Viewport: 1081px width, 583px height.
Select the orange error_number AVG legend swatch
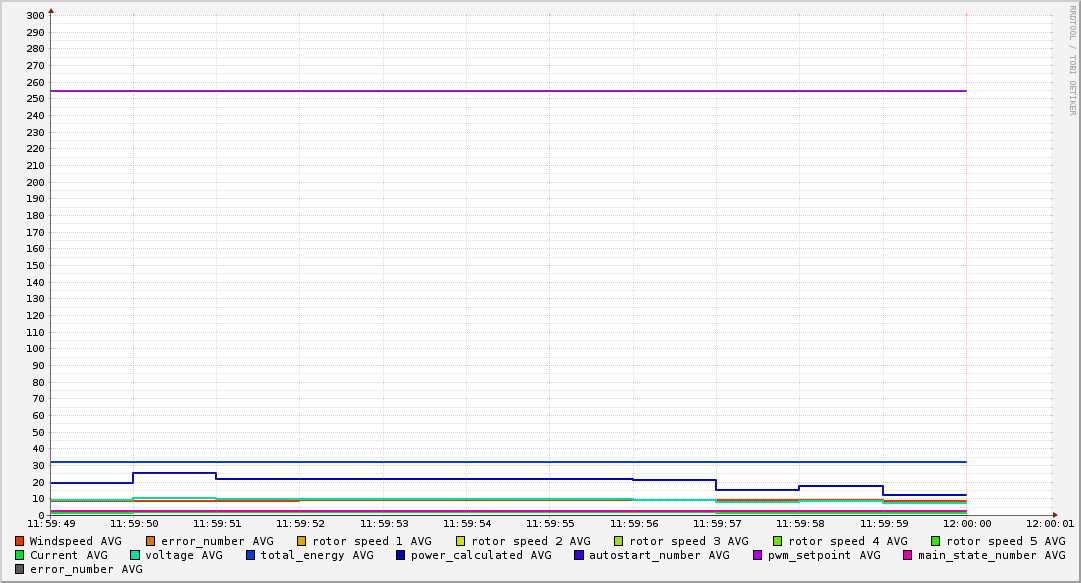point(151,541)
